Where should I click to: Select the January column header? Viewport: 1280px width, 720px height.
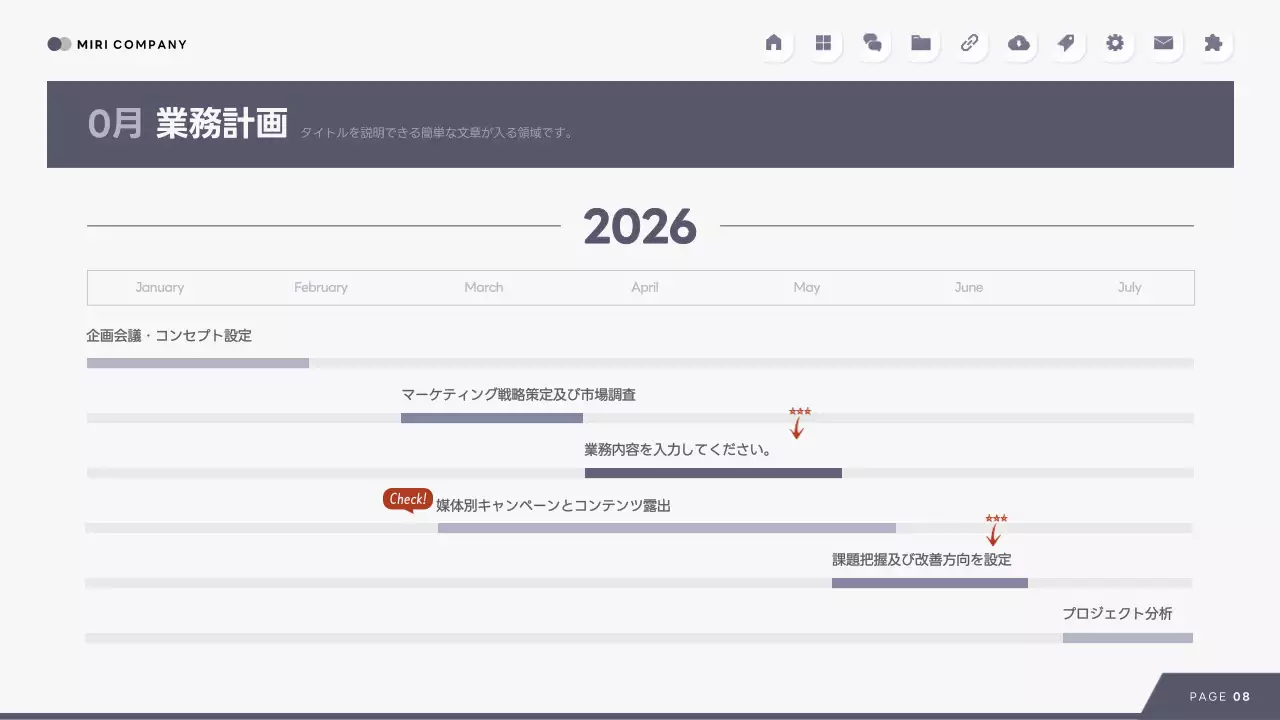pyautogui.click(x=160, y=287)
